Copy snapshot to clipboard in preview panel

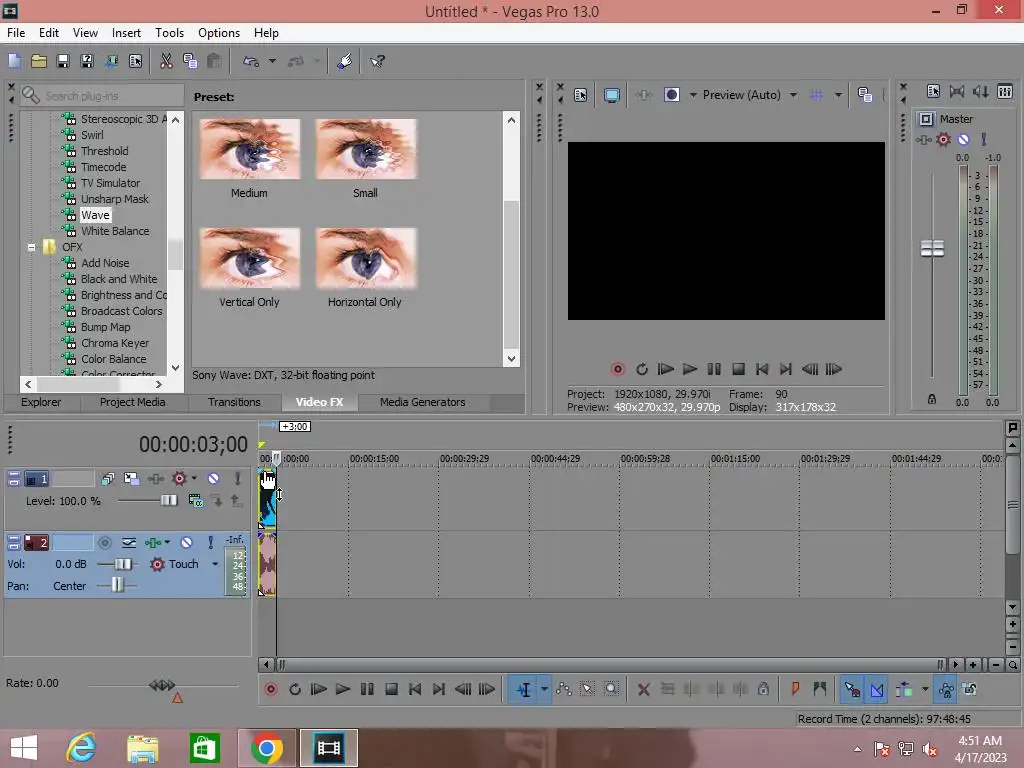pos(865,95)
